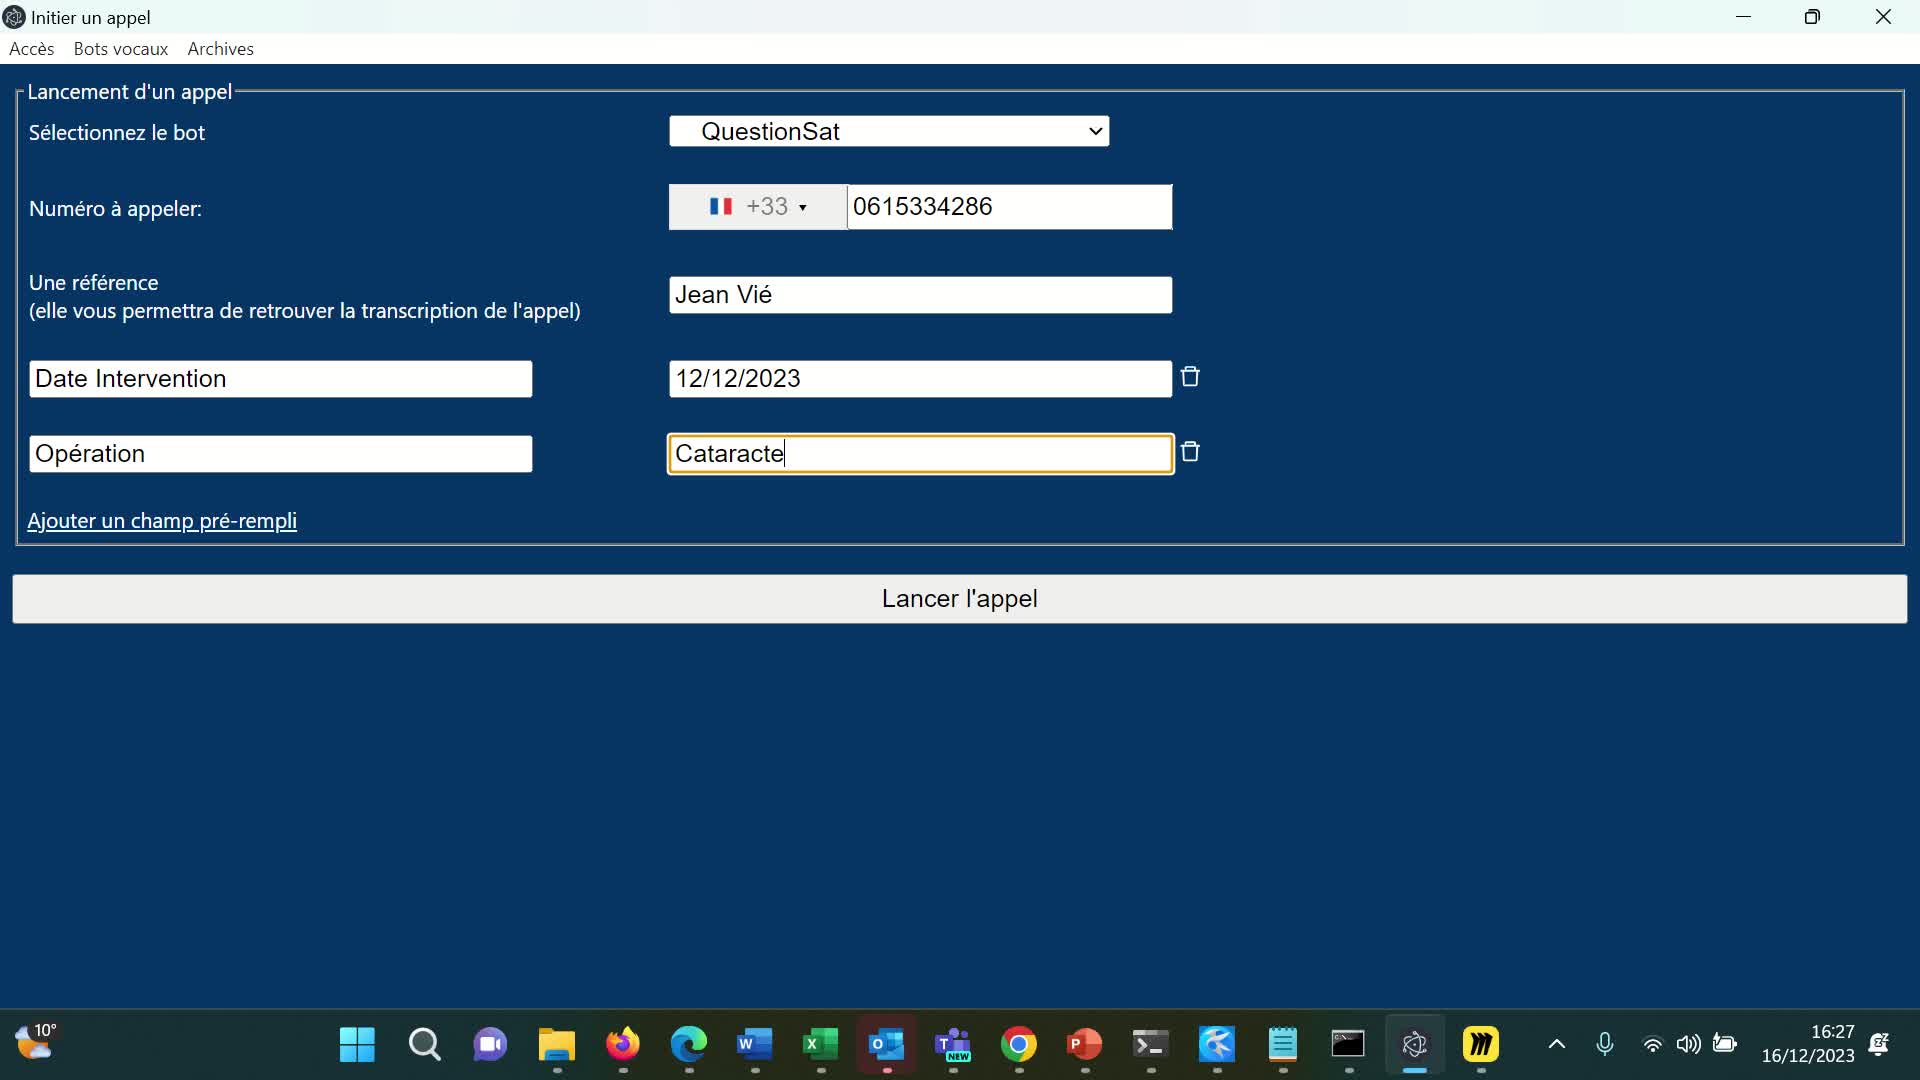
Task: Click the Lancer l'appel button
Action: pyautogui.click(x=960, y=599)
